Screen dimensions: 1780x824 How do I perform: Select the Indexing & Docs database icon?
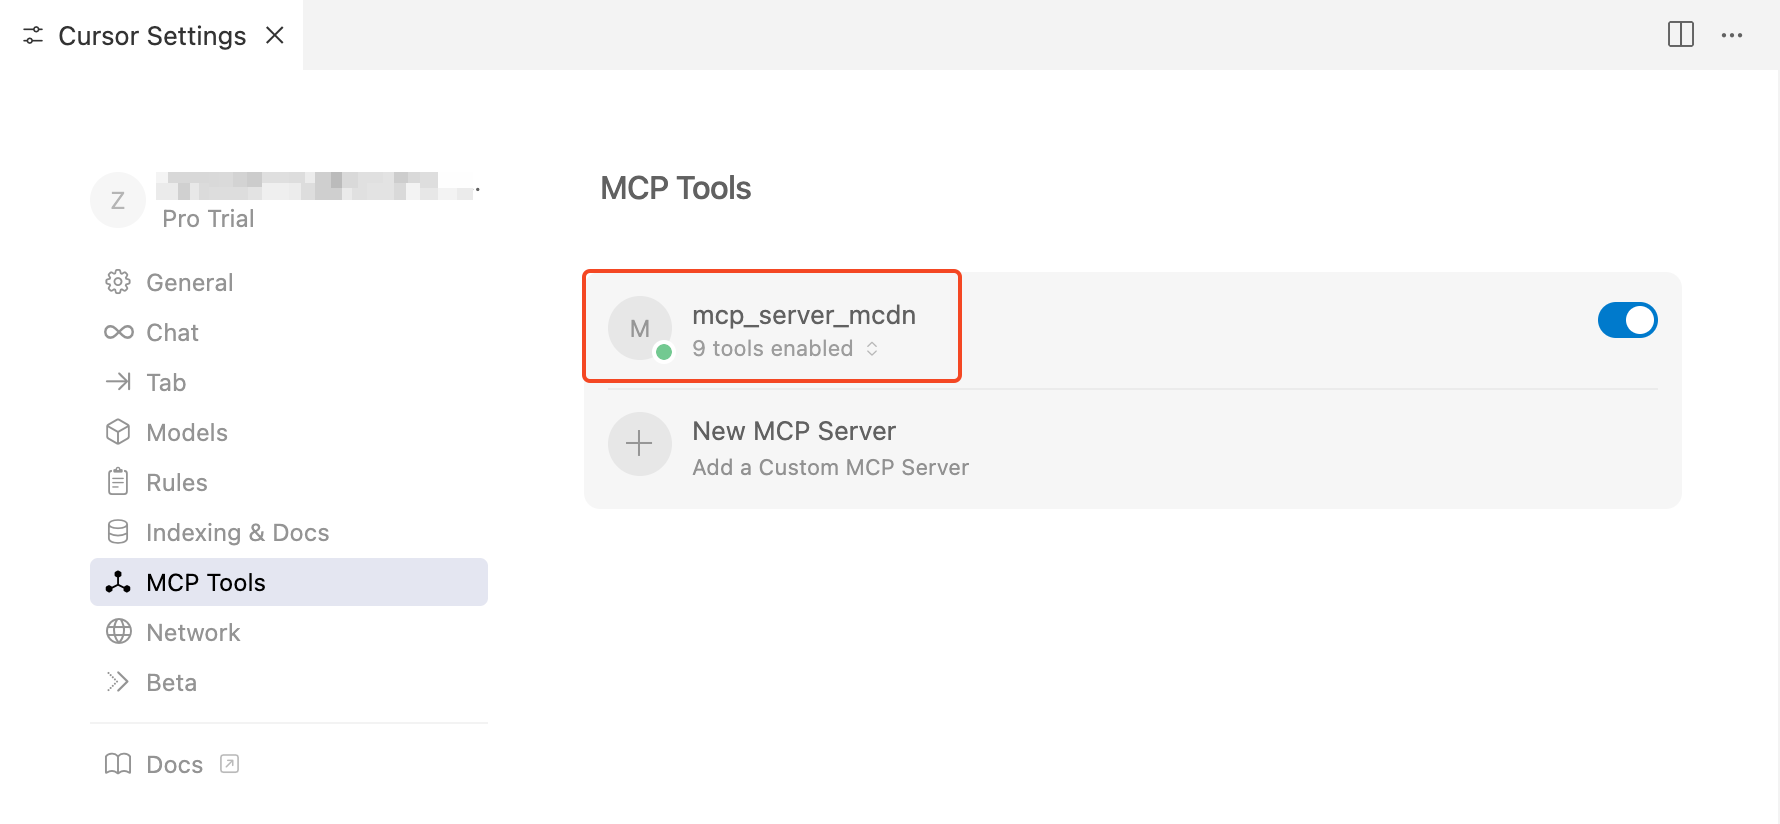click(x=118, y=532)
